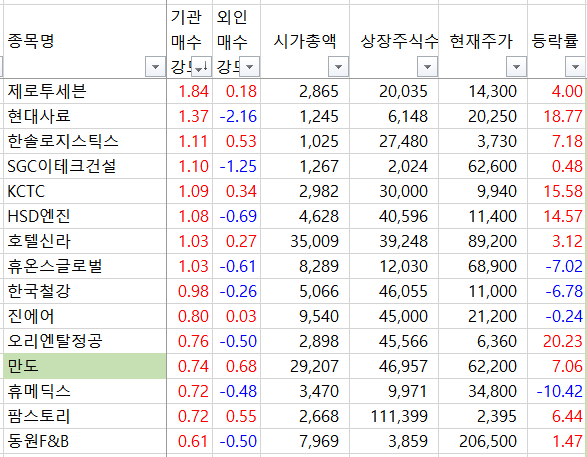Select the 9,971 listed shares cell
Screen dimensions: 587x457
(x=394, y=391)
